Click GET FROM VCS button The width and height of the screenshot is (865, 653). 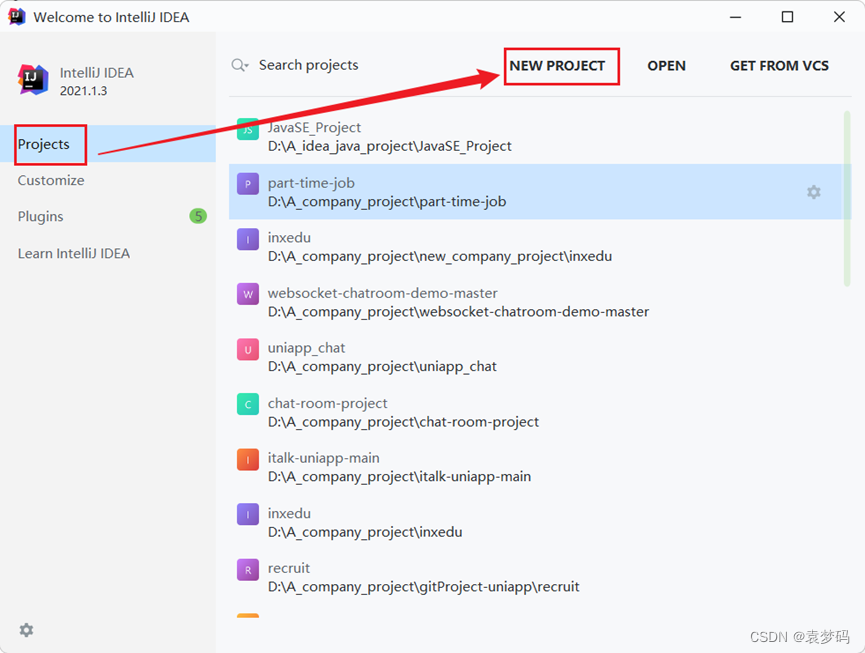tap(779, 66)
